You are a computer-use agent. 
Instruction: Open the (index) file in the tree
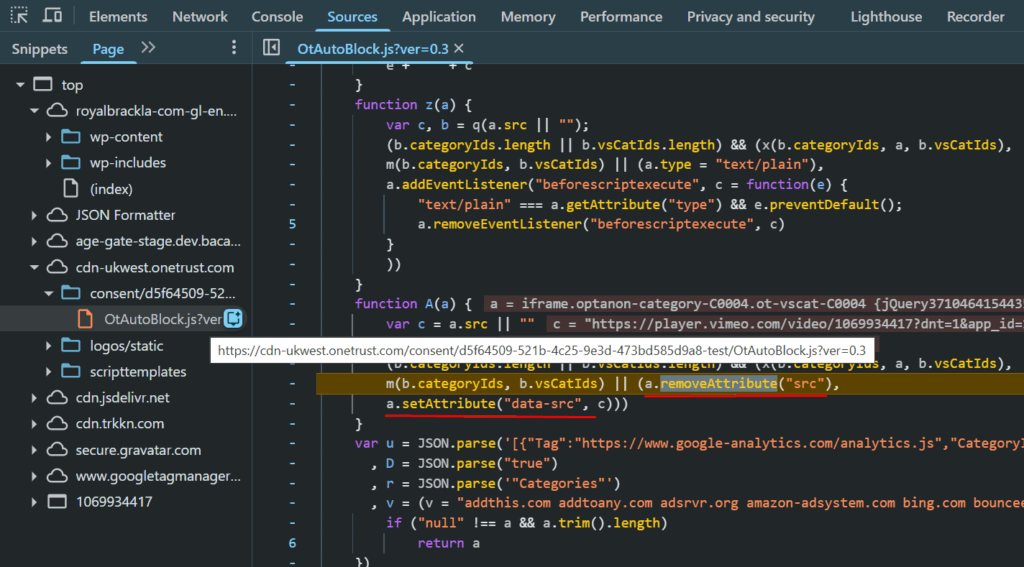pyautogui.click(x=111, y=189)
